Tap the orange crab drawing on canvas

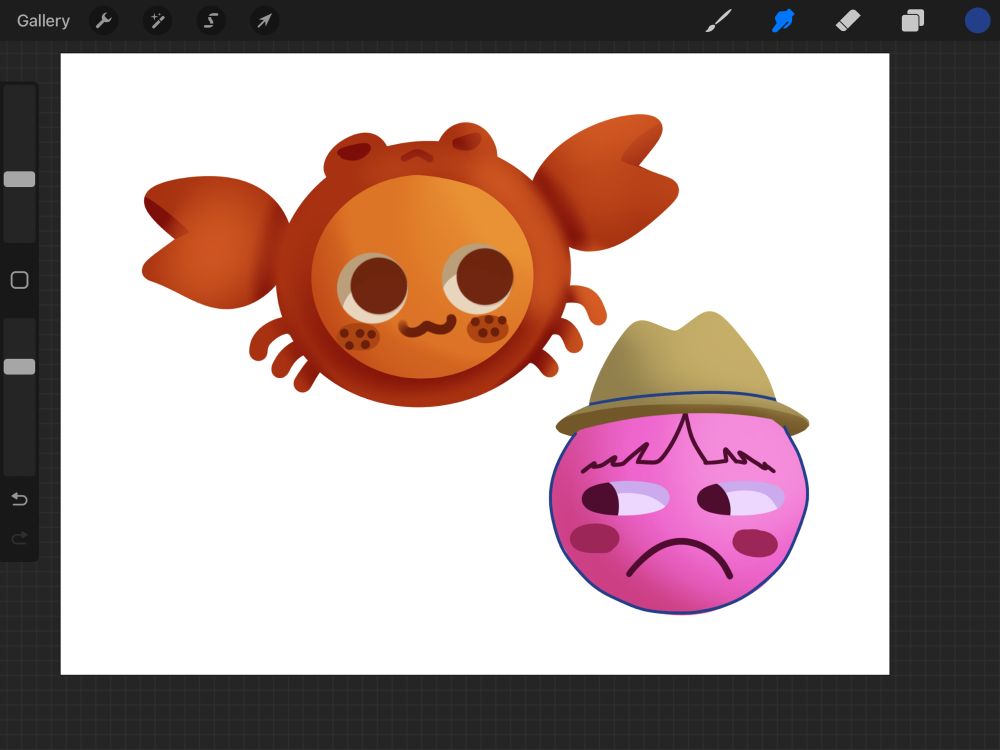(x=411, y=260)
